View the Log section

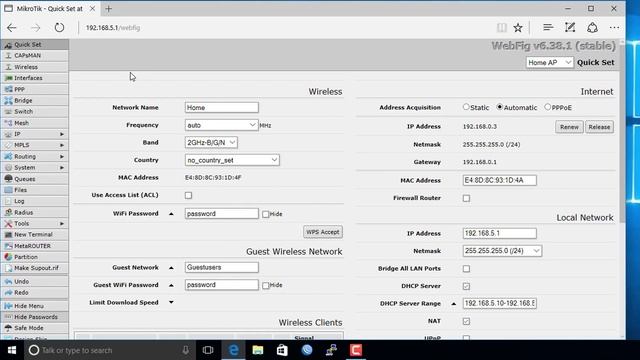pos(34,201)
